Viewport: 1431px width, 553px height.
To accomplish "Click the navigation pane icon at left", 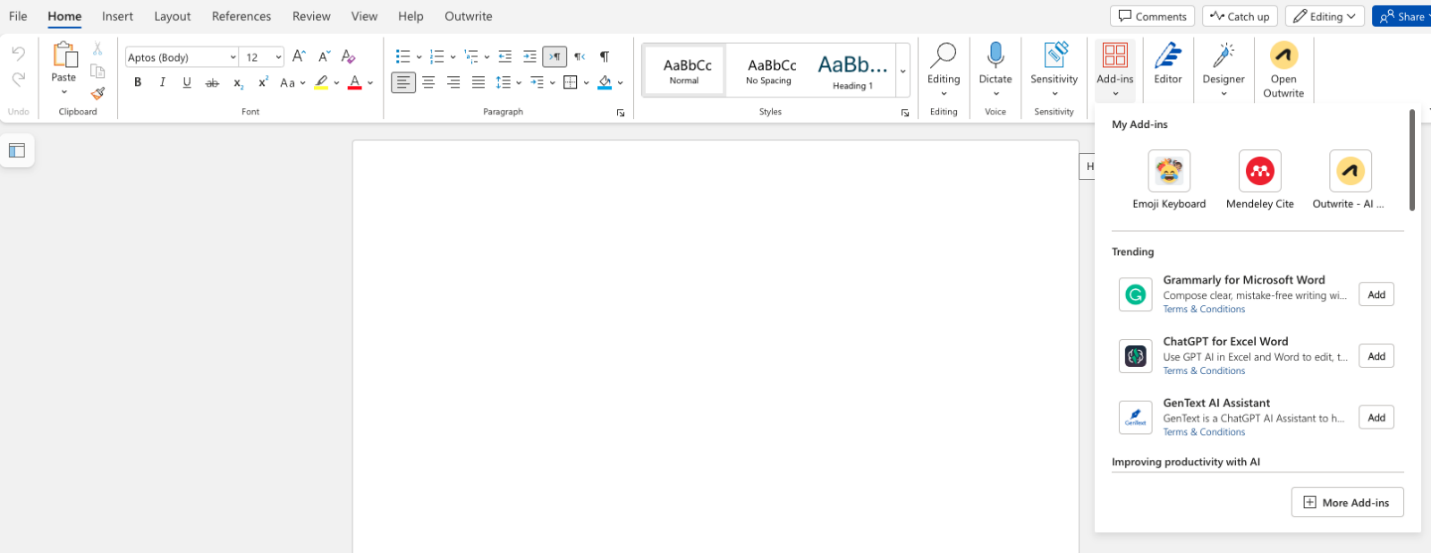I will [x=17, y=151].
